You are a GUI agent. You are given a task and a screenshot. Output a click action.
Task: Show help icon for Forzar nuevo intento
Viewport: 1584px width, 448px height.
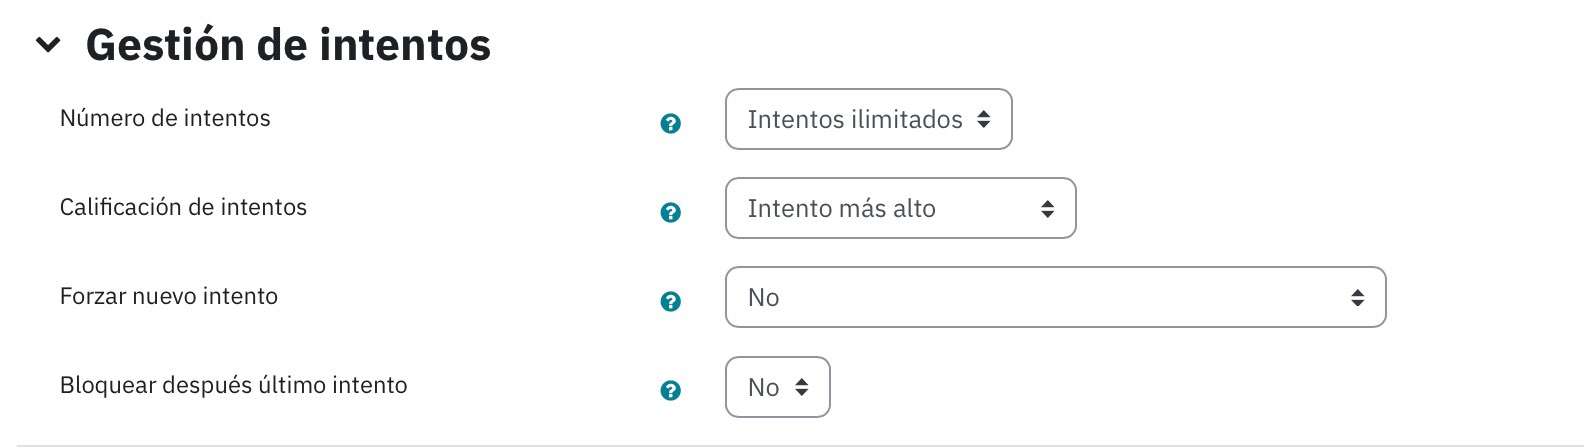(x=671, y=302)
